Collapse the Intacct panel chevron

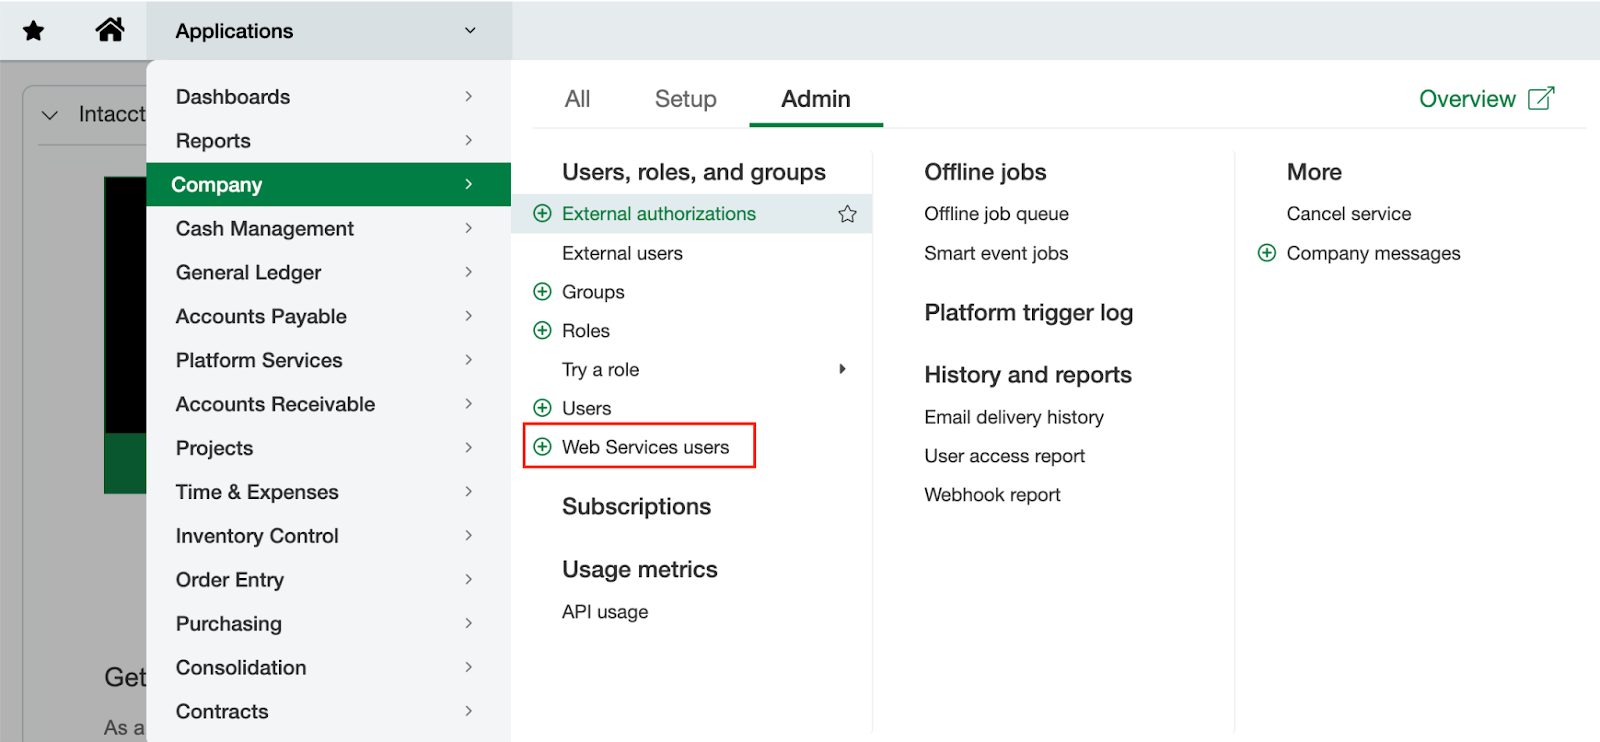(49, 115)
